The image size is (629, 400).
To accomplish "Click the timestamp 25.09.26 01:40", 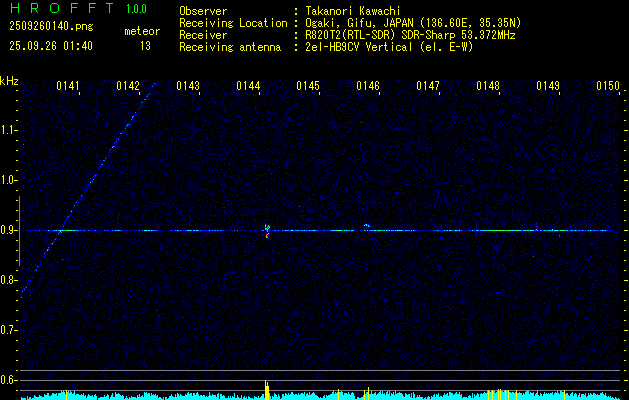I will (x=51, y=46).
